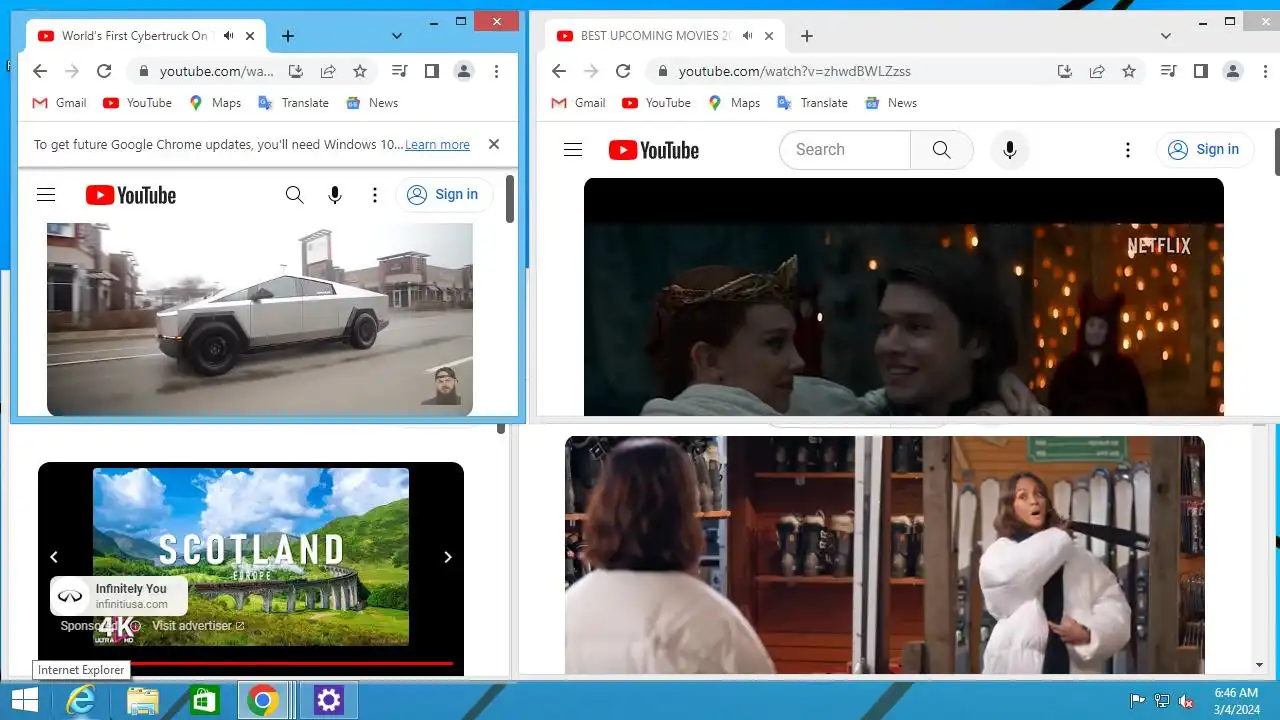Open the side panel in the right window
Viewport: 1280px width, 720px height.
click(1201, 71)
